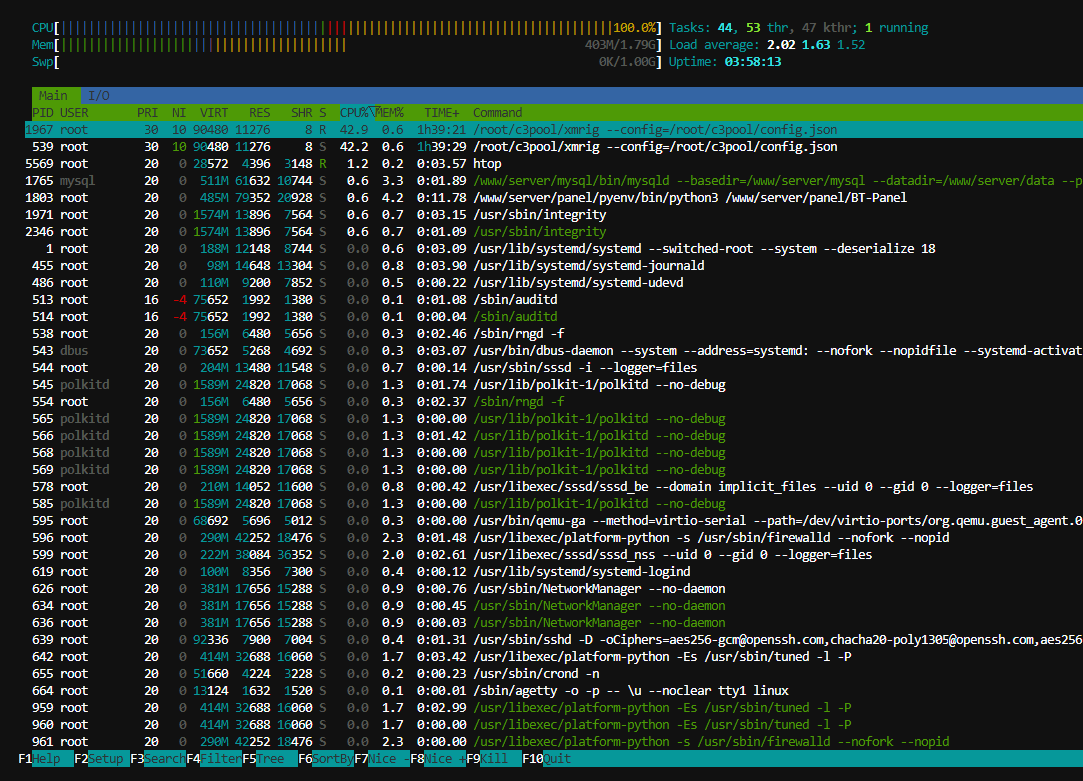Select the firewalld row with PID 596

coord(554,537)
